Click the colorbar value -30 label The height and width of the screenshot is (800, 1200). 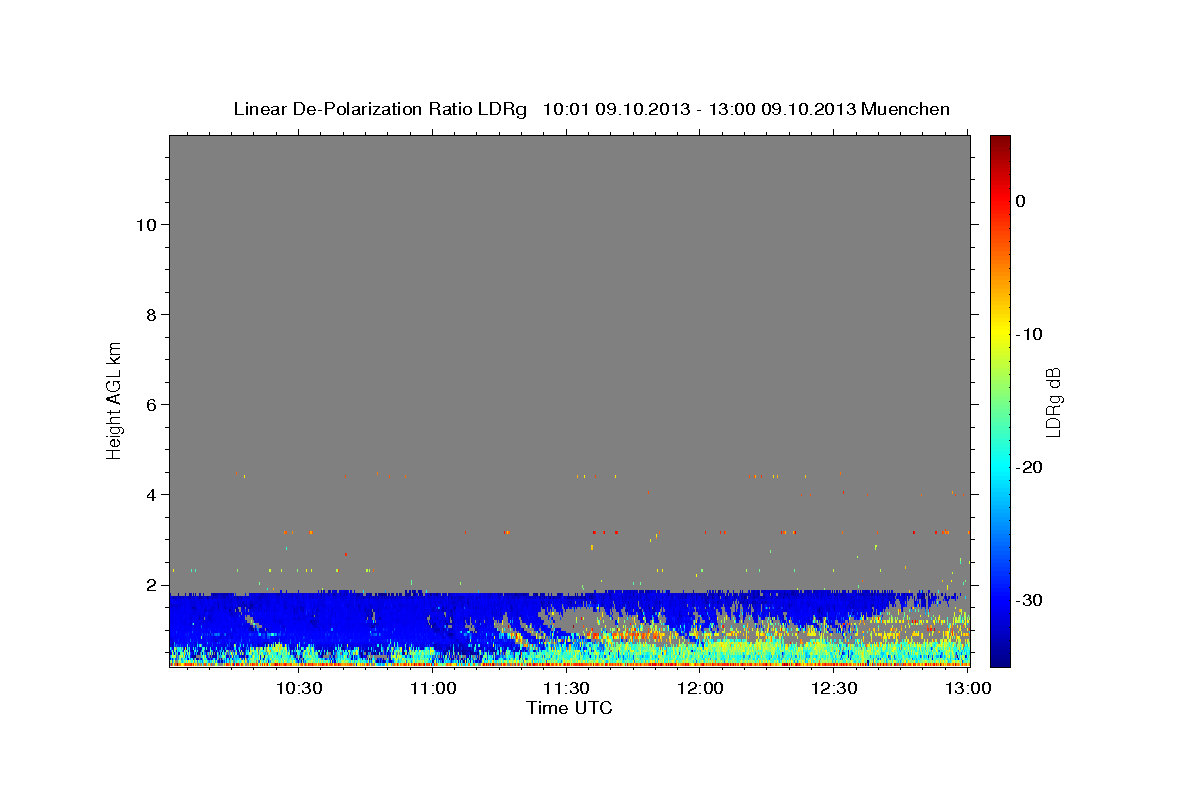click(1029, 600)
